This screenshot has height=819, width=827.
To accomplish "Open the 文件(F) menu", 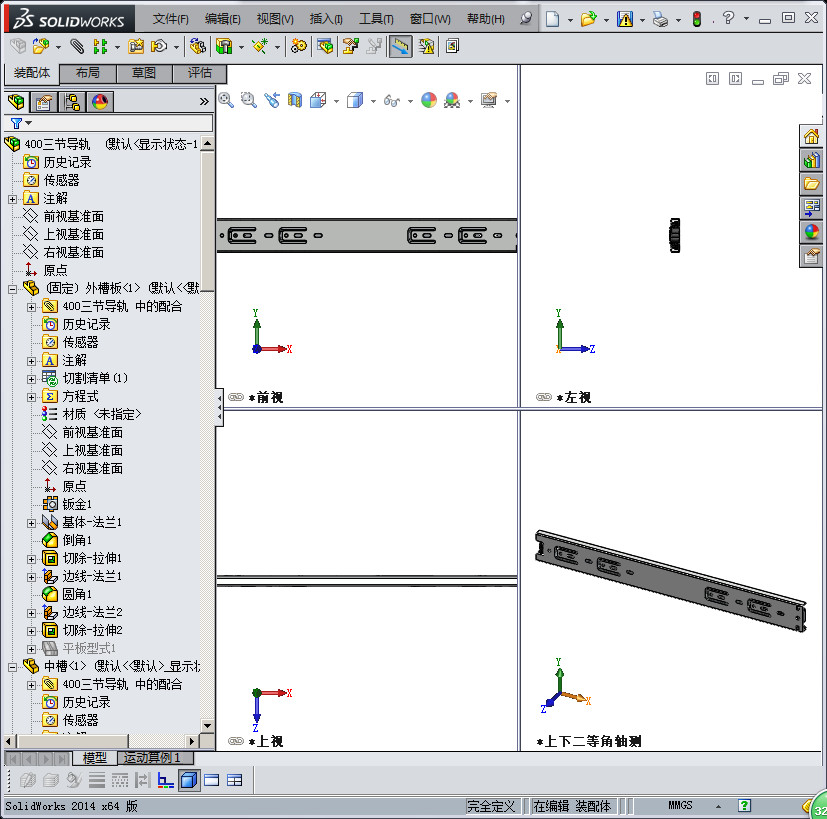I will (170, 20).
